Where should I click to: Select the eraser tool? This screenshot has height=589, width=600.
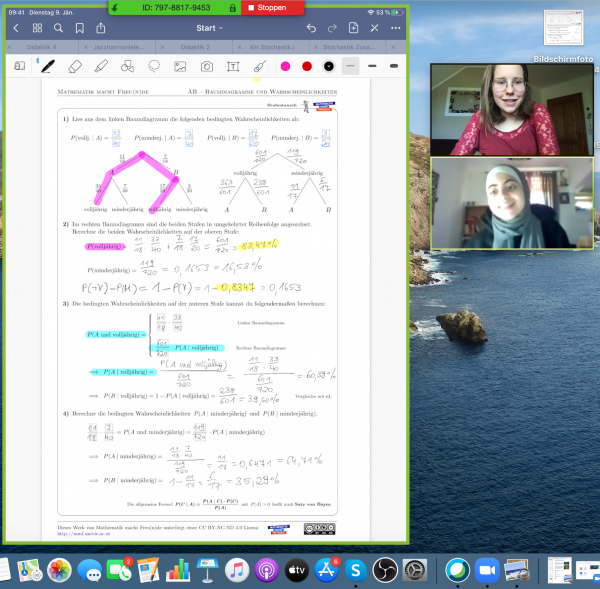point(73,66)
